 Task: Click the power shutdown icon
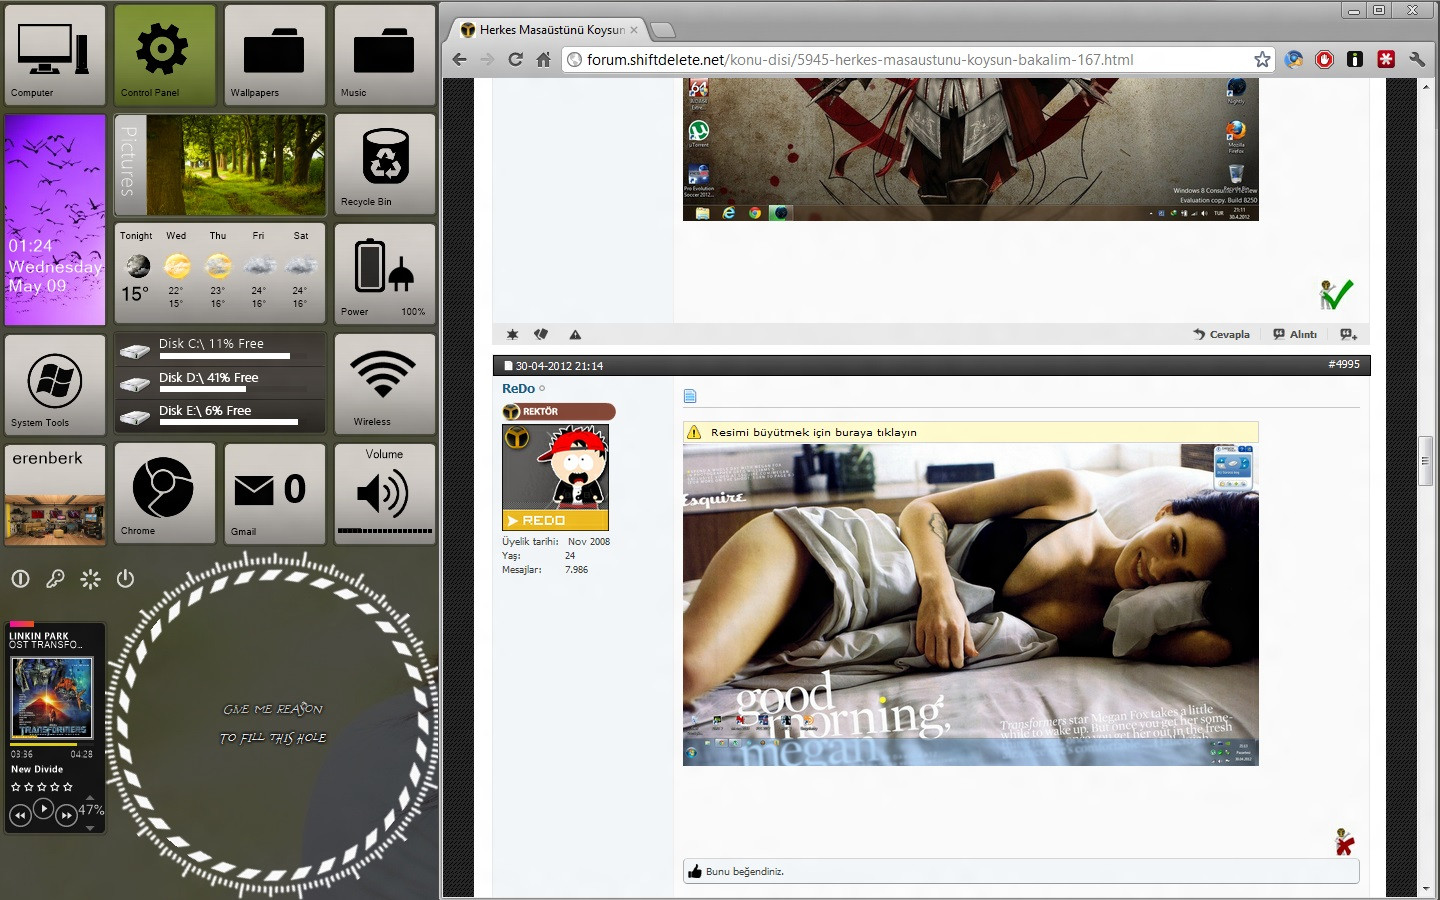[125, 579]
